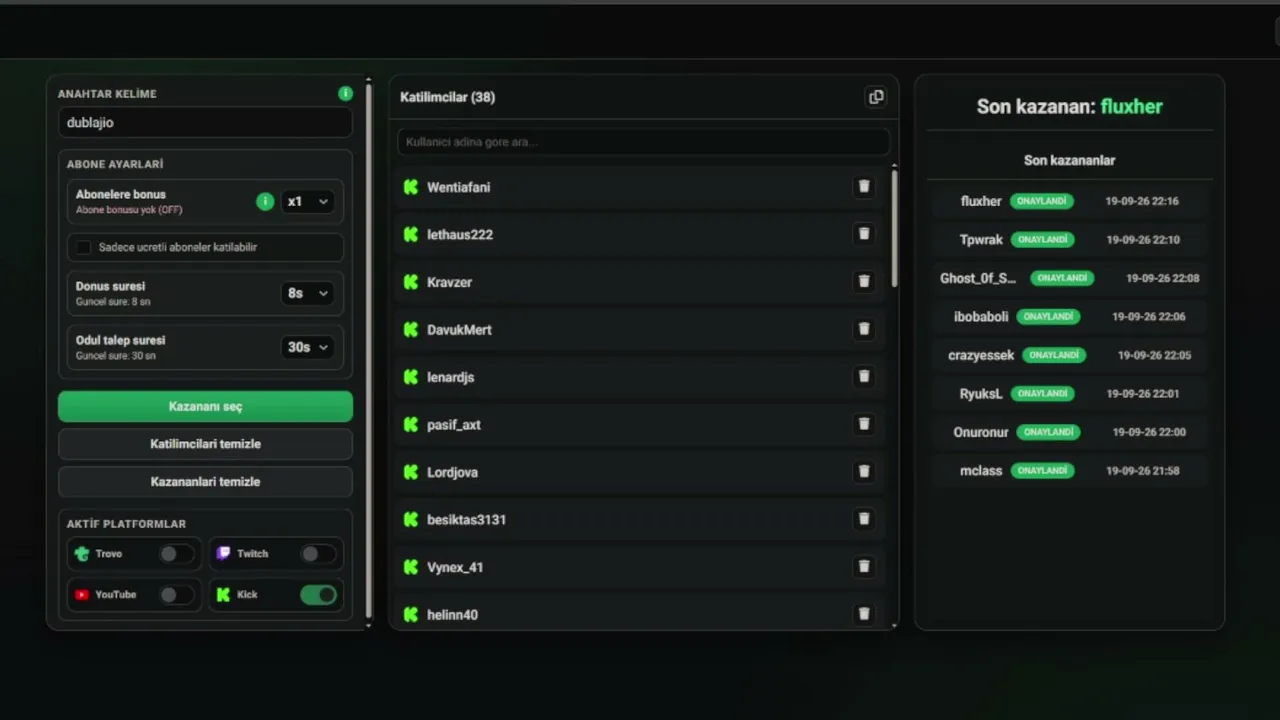Delete participant DavukMert
This screenshot has height=720, width=1280.
pyautogui.click(x=864, y=328)
